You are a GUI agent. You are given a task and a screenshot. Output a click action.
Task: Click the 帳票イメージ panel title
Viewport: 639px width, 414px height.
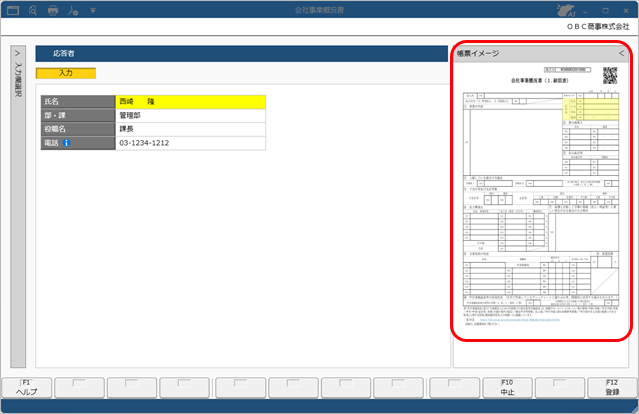point(478,53)
